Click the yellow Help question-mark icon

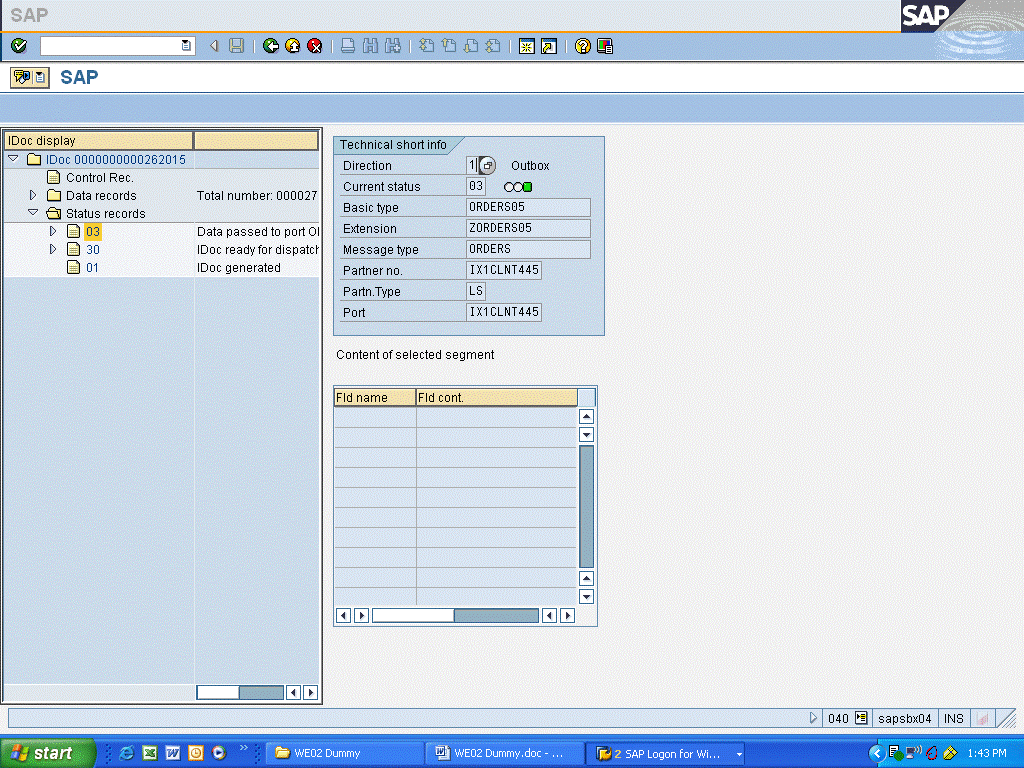(x=583, y=46)
